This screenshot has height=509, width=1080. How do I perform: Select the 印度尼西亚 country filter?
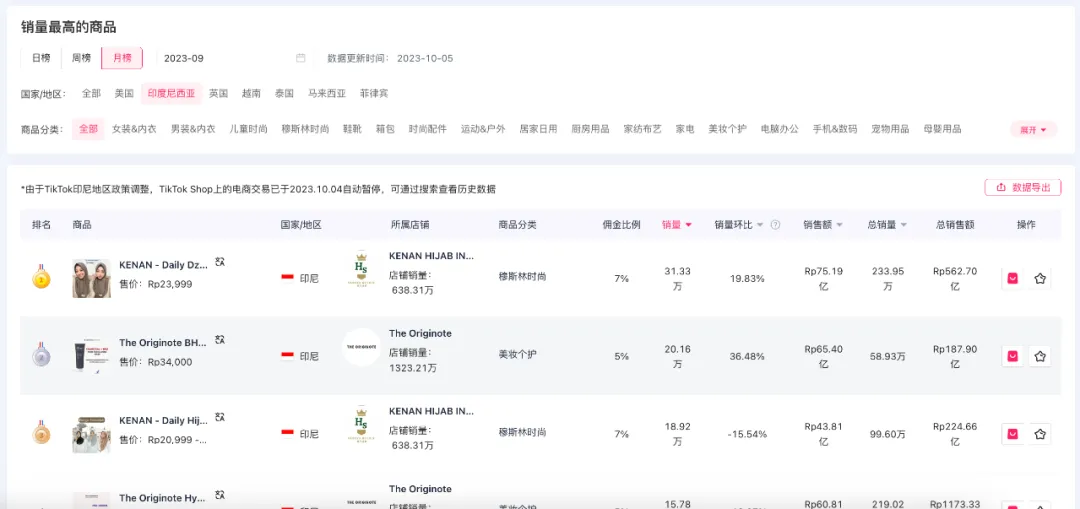point(172,93)
